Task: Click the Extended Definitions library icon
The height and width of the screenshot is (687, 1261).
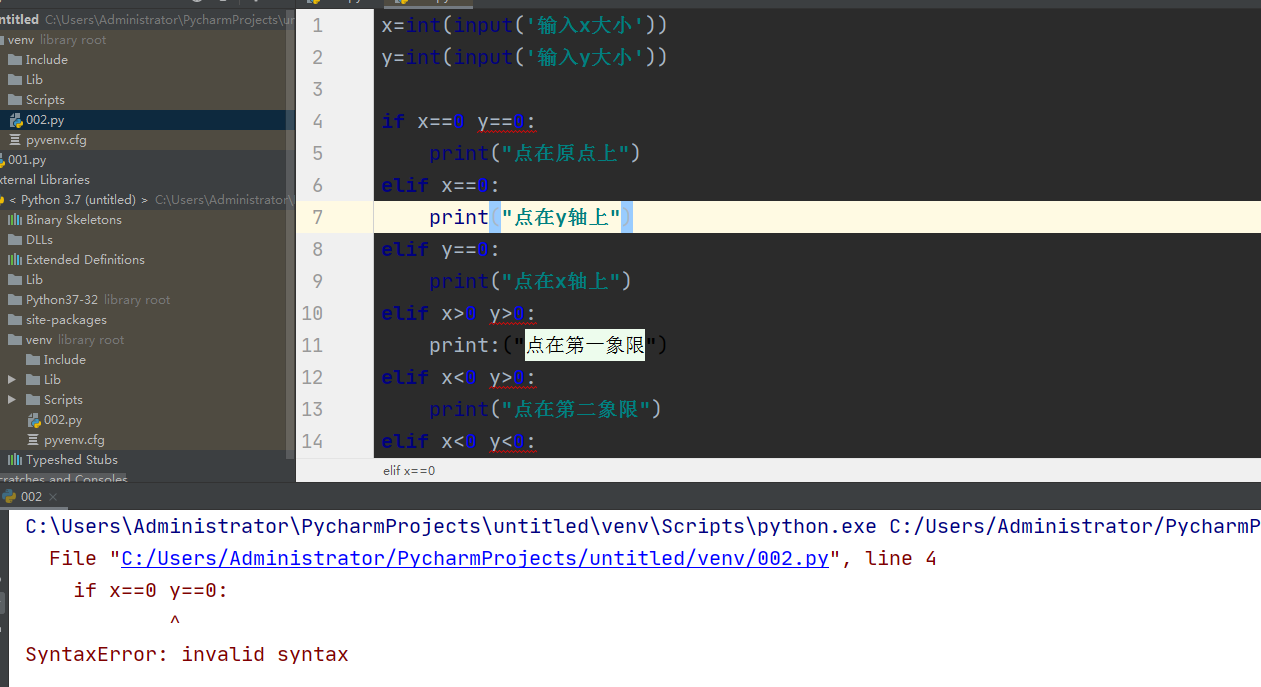Action: [15, 260]
